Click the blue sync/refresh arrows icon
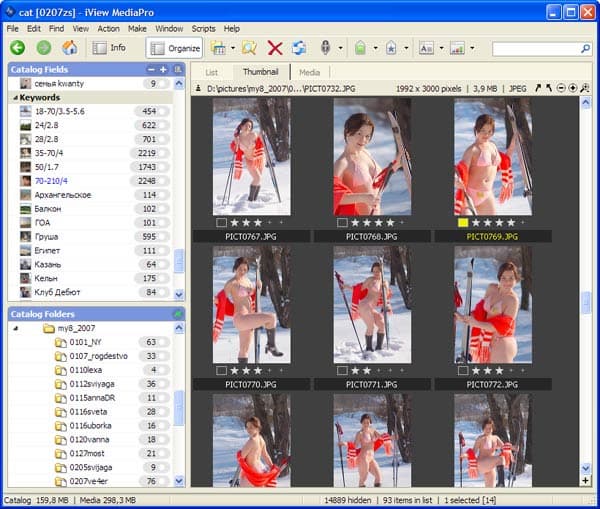This screenshot has width=600, height=509. (x=299, y=48)
